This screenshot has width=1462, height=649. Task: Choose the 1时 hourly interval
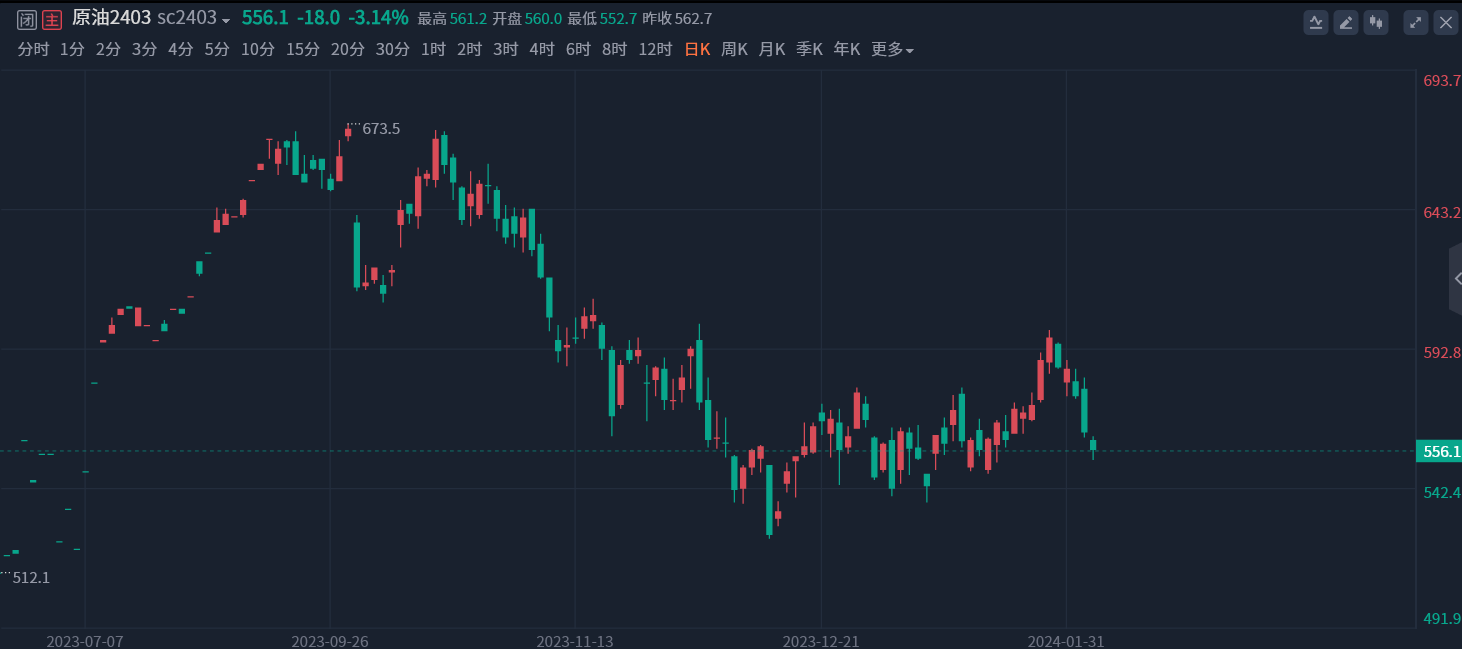433,49
